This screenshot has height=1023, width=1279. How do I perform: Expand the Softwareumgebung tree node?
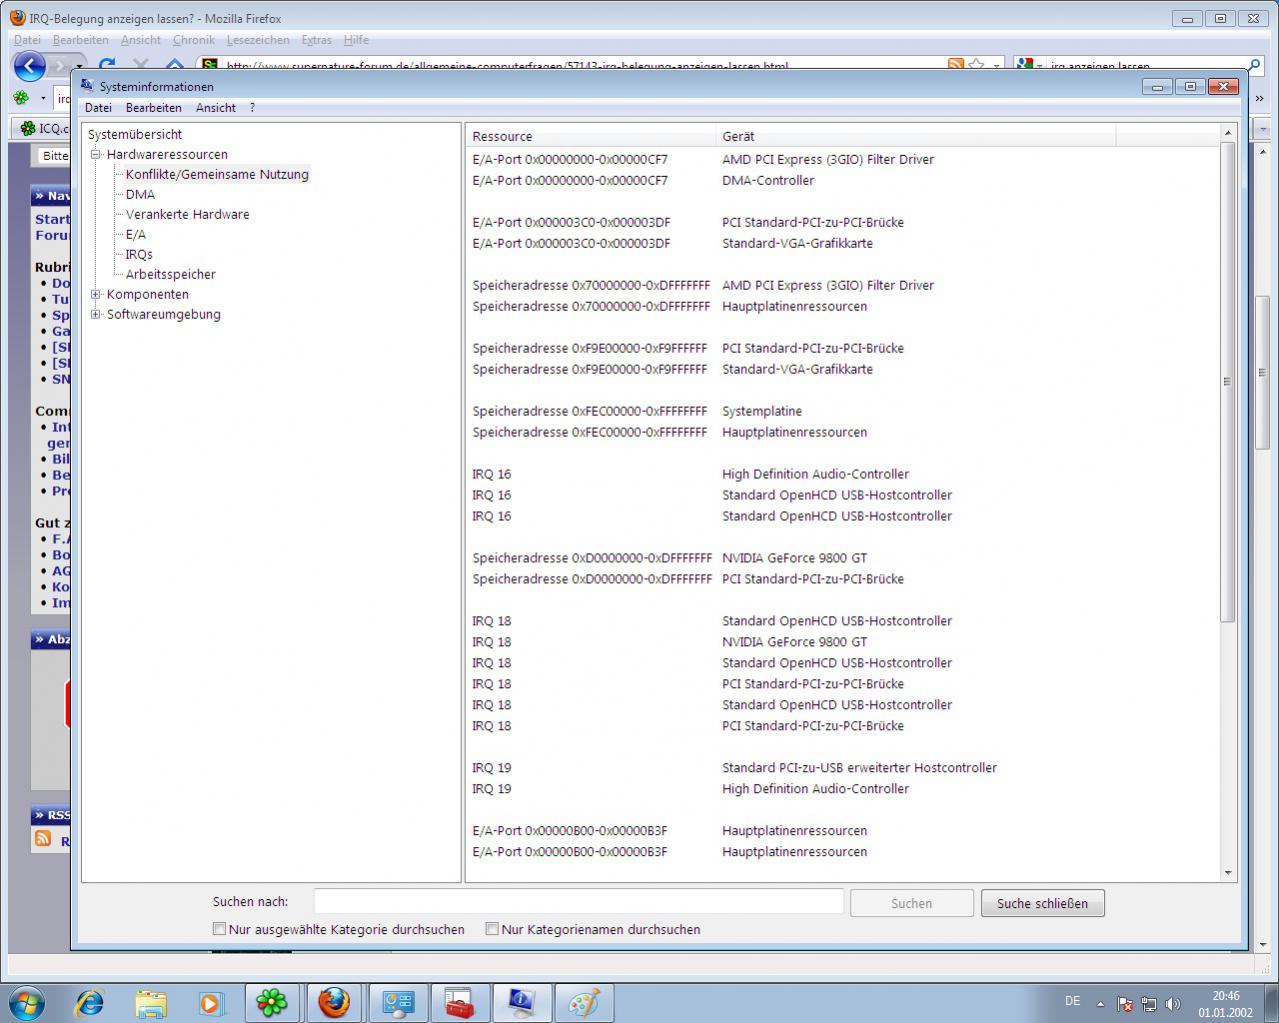click(x=96, y=314)
